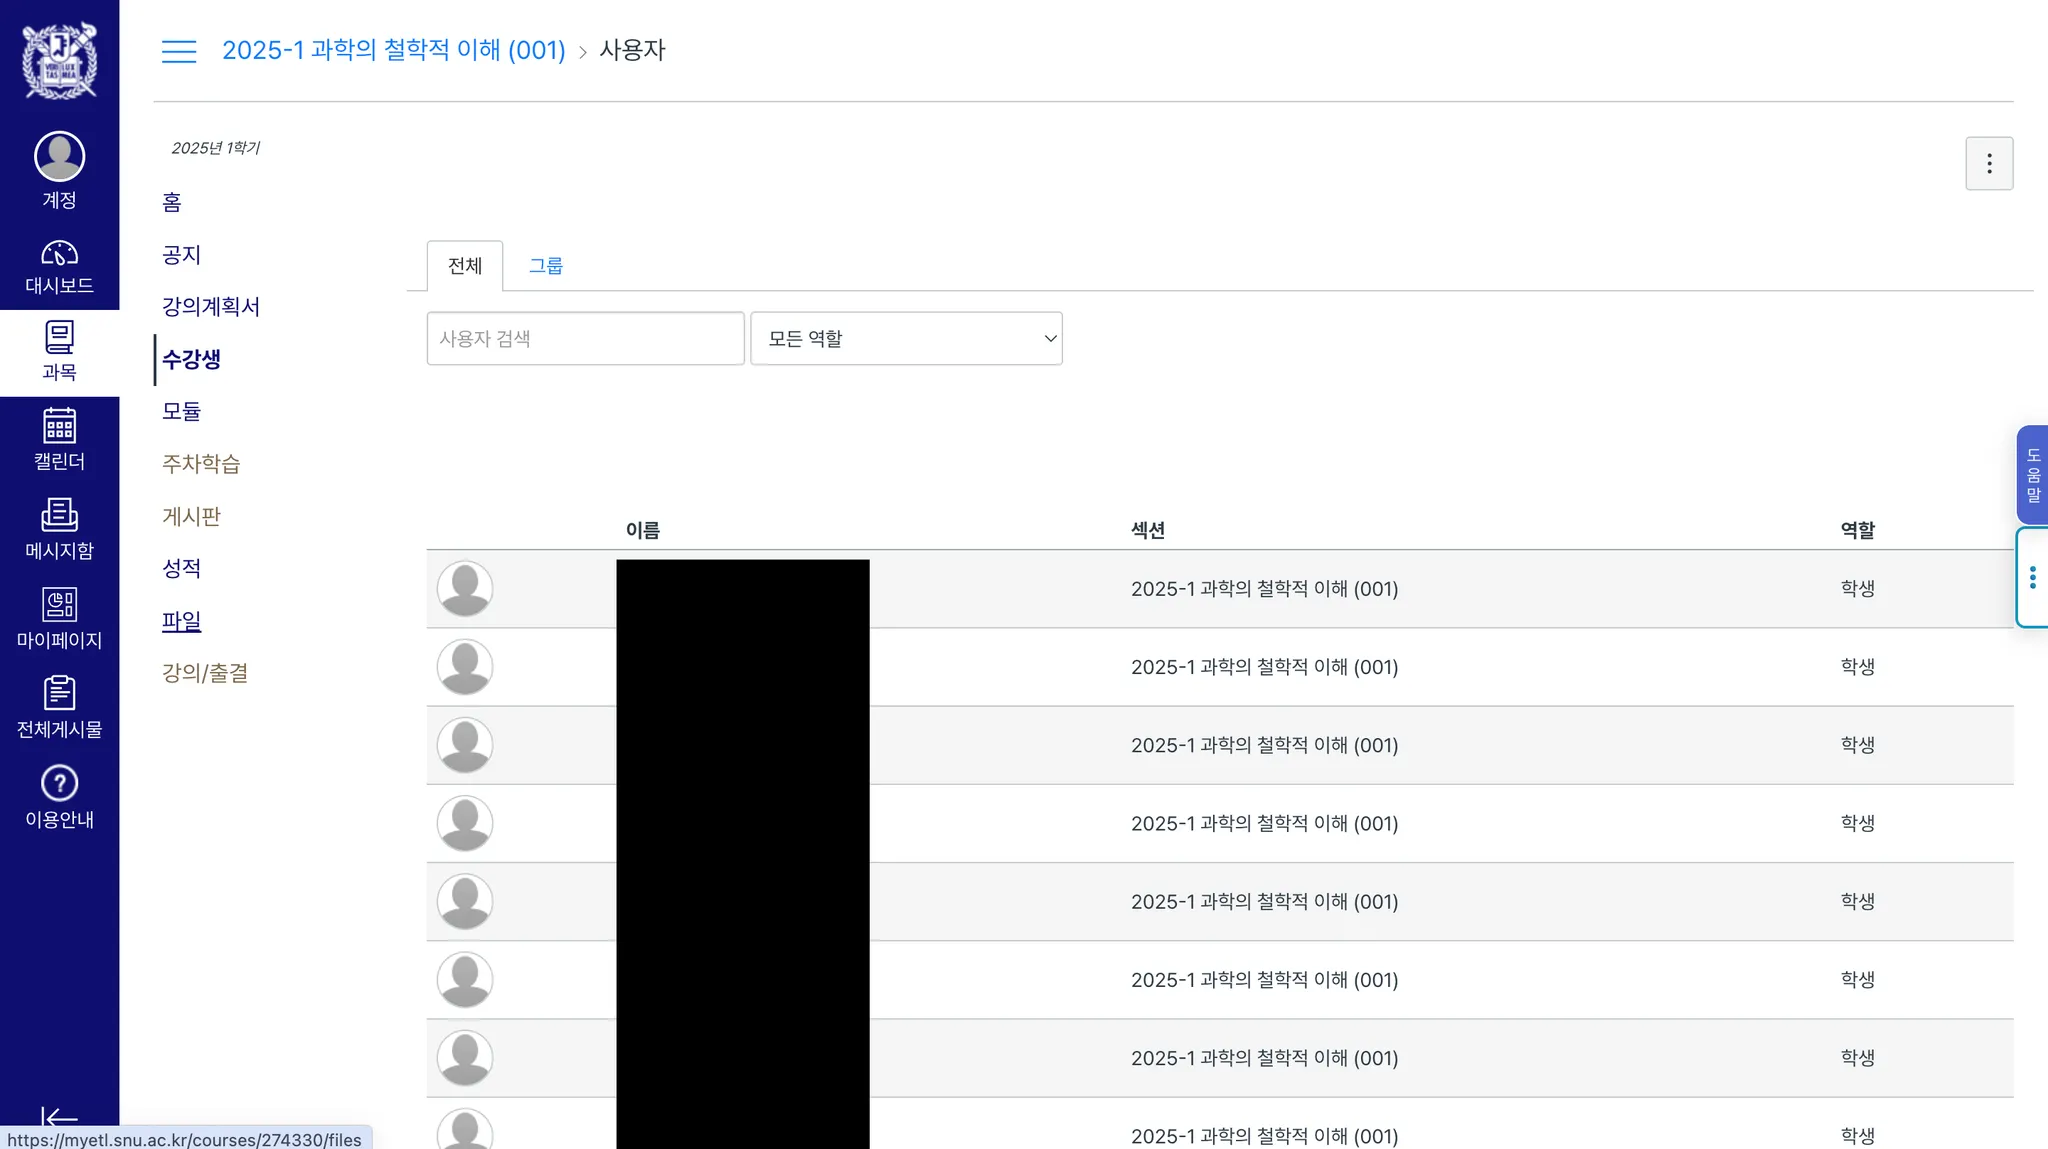Open the 도움말 help side tab
This screenshot has width=2048, height=1149.
[x=2032, y=475]
